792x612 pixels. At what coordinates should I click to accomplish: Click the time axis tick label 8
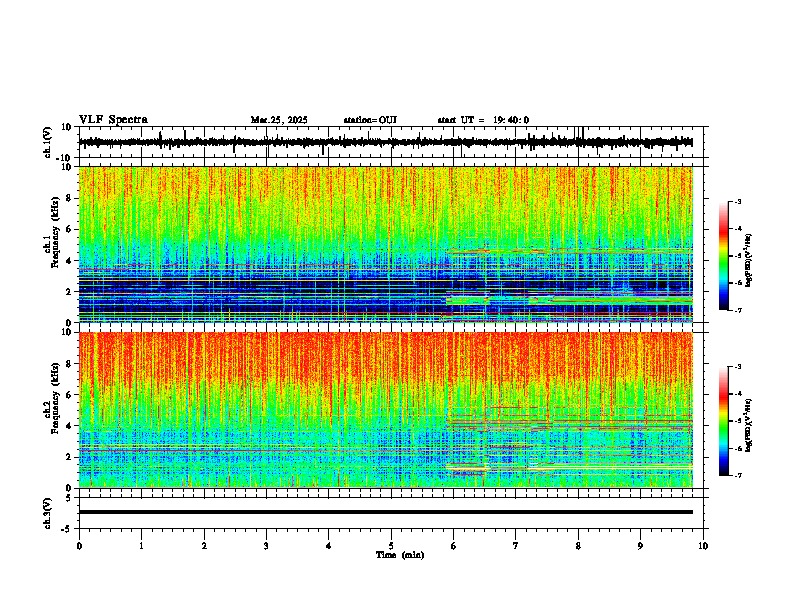pos(578,546)
